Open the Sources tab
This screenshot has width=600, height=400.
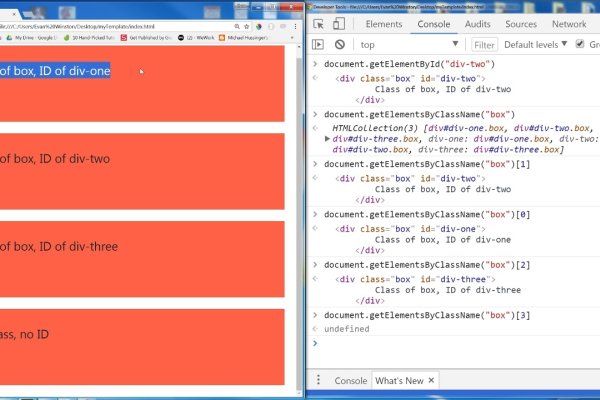[x=520, y=24]
